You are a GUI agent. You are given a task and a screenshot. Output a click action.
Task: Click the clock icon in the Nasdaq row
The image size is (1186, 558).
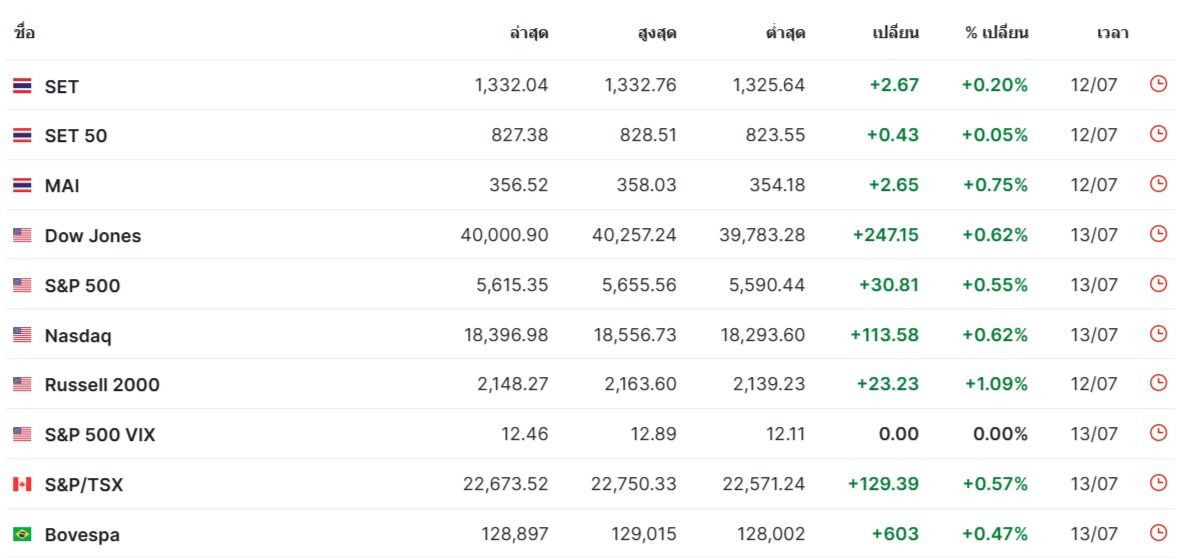coord(1158,333)
